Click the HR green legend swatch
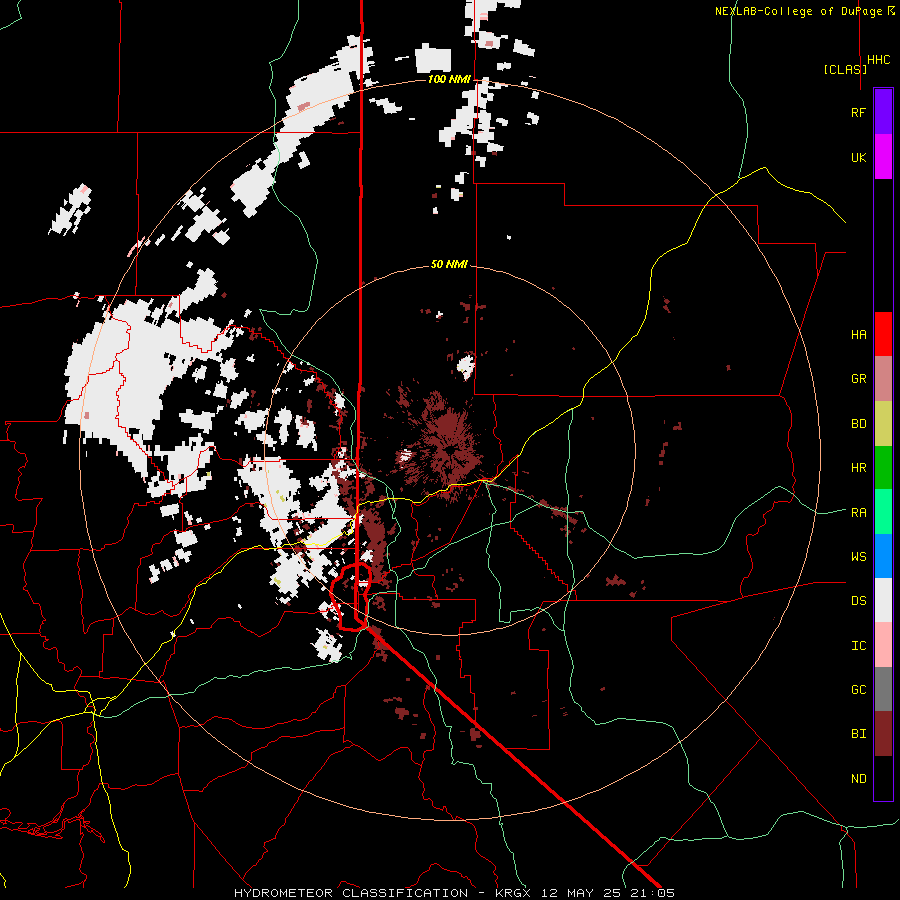Screen dimensions: 900x900 [x=883, y=468]
